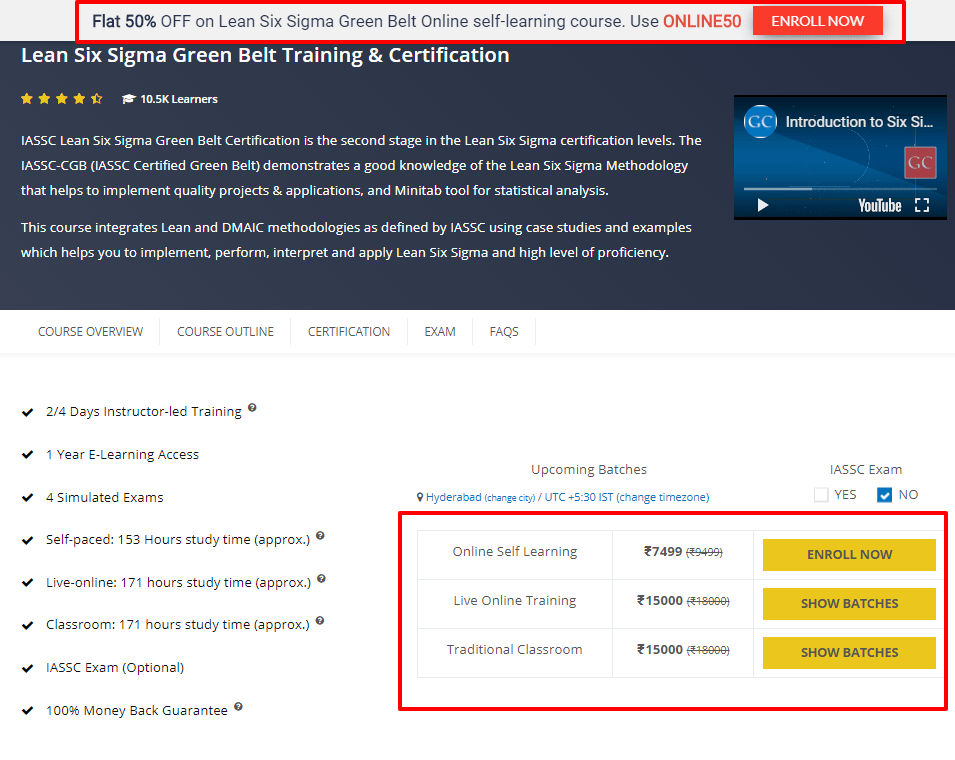Screen dimensions: 955x760
Task: Show help for Live-online study time
Action: coord(322,578)
